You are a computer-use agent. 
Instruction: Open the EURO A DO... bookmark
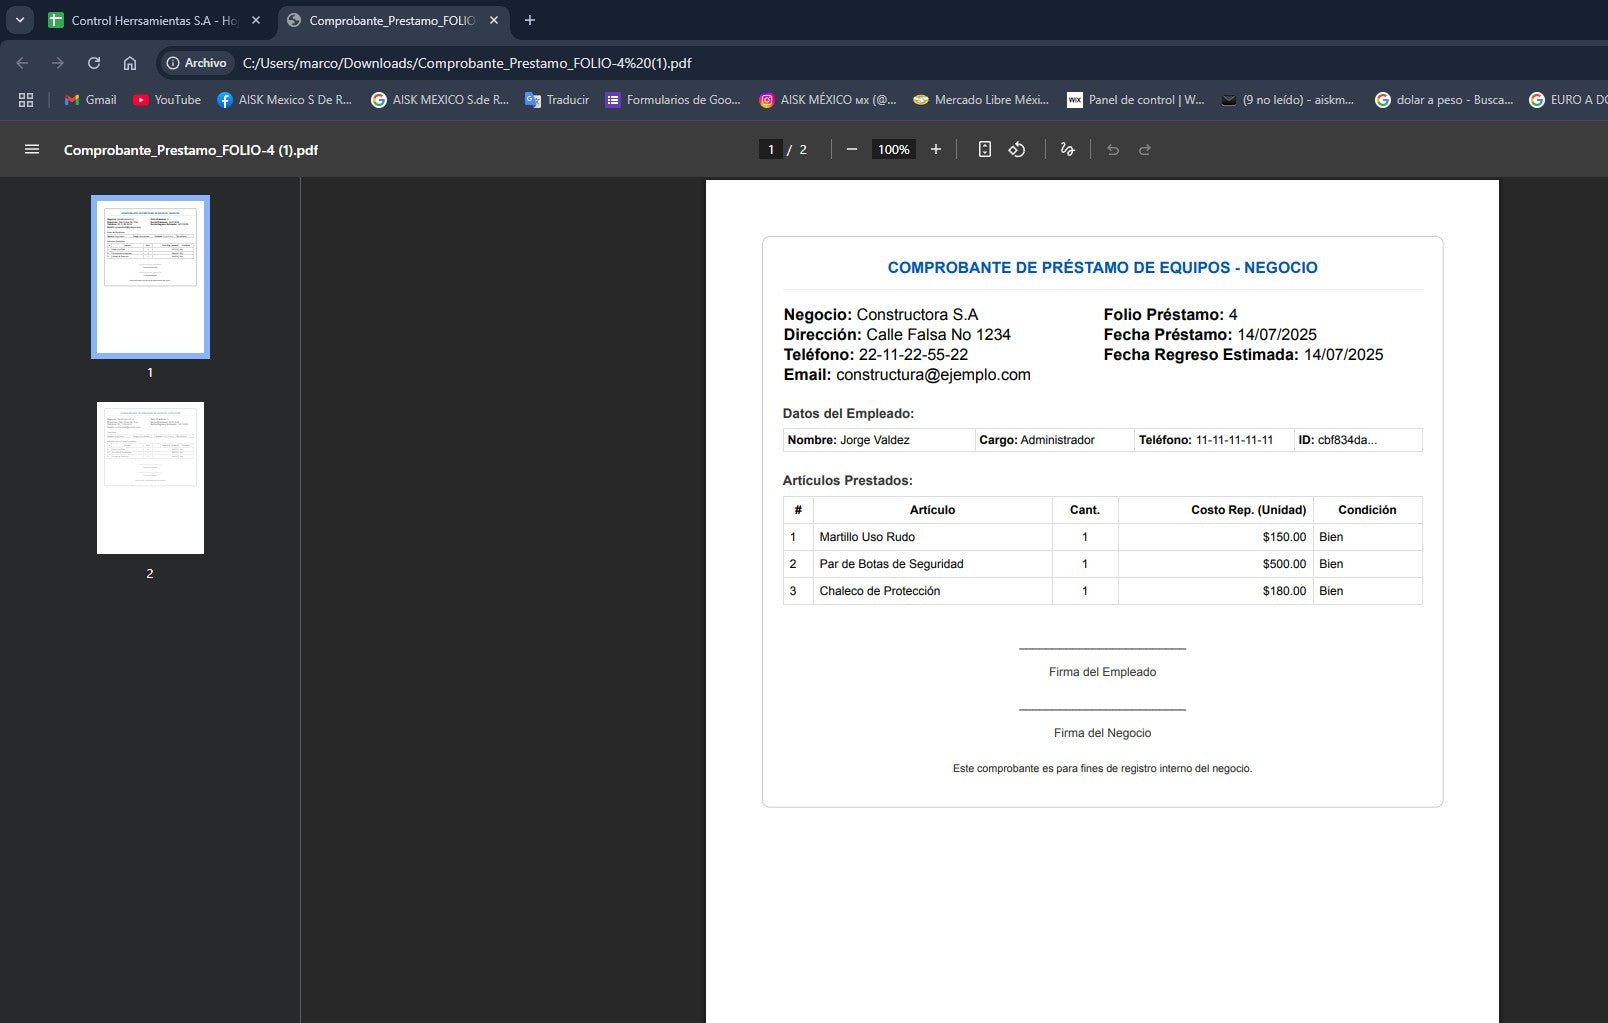pos(1568,100)
